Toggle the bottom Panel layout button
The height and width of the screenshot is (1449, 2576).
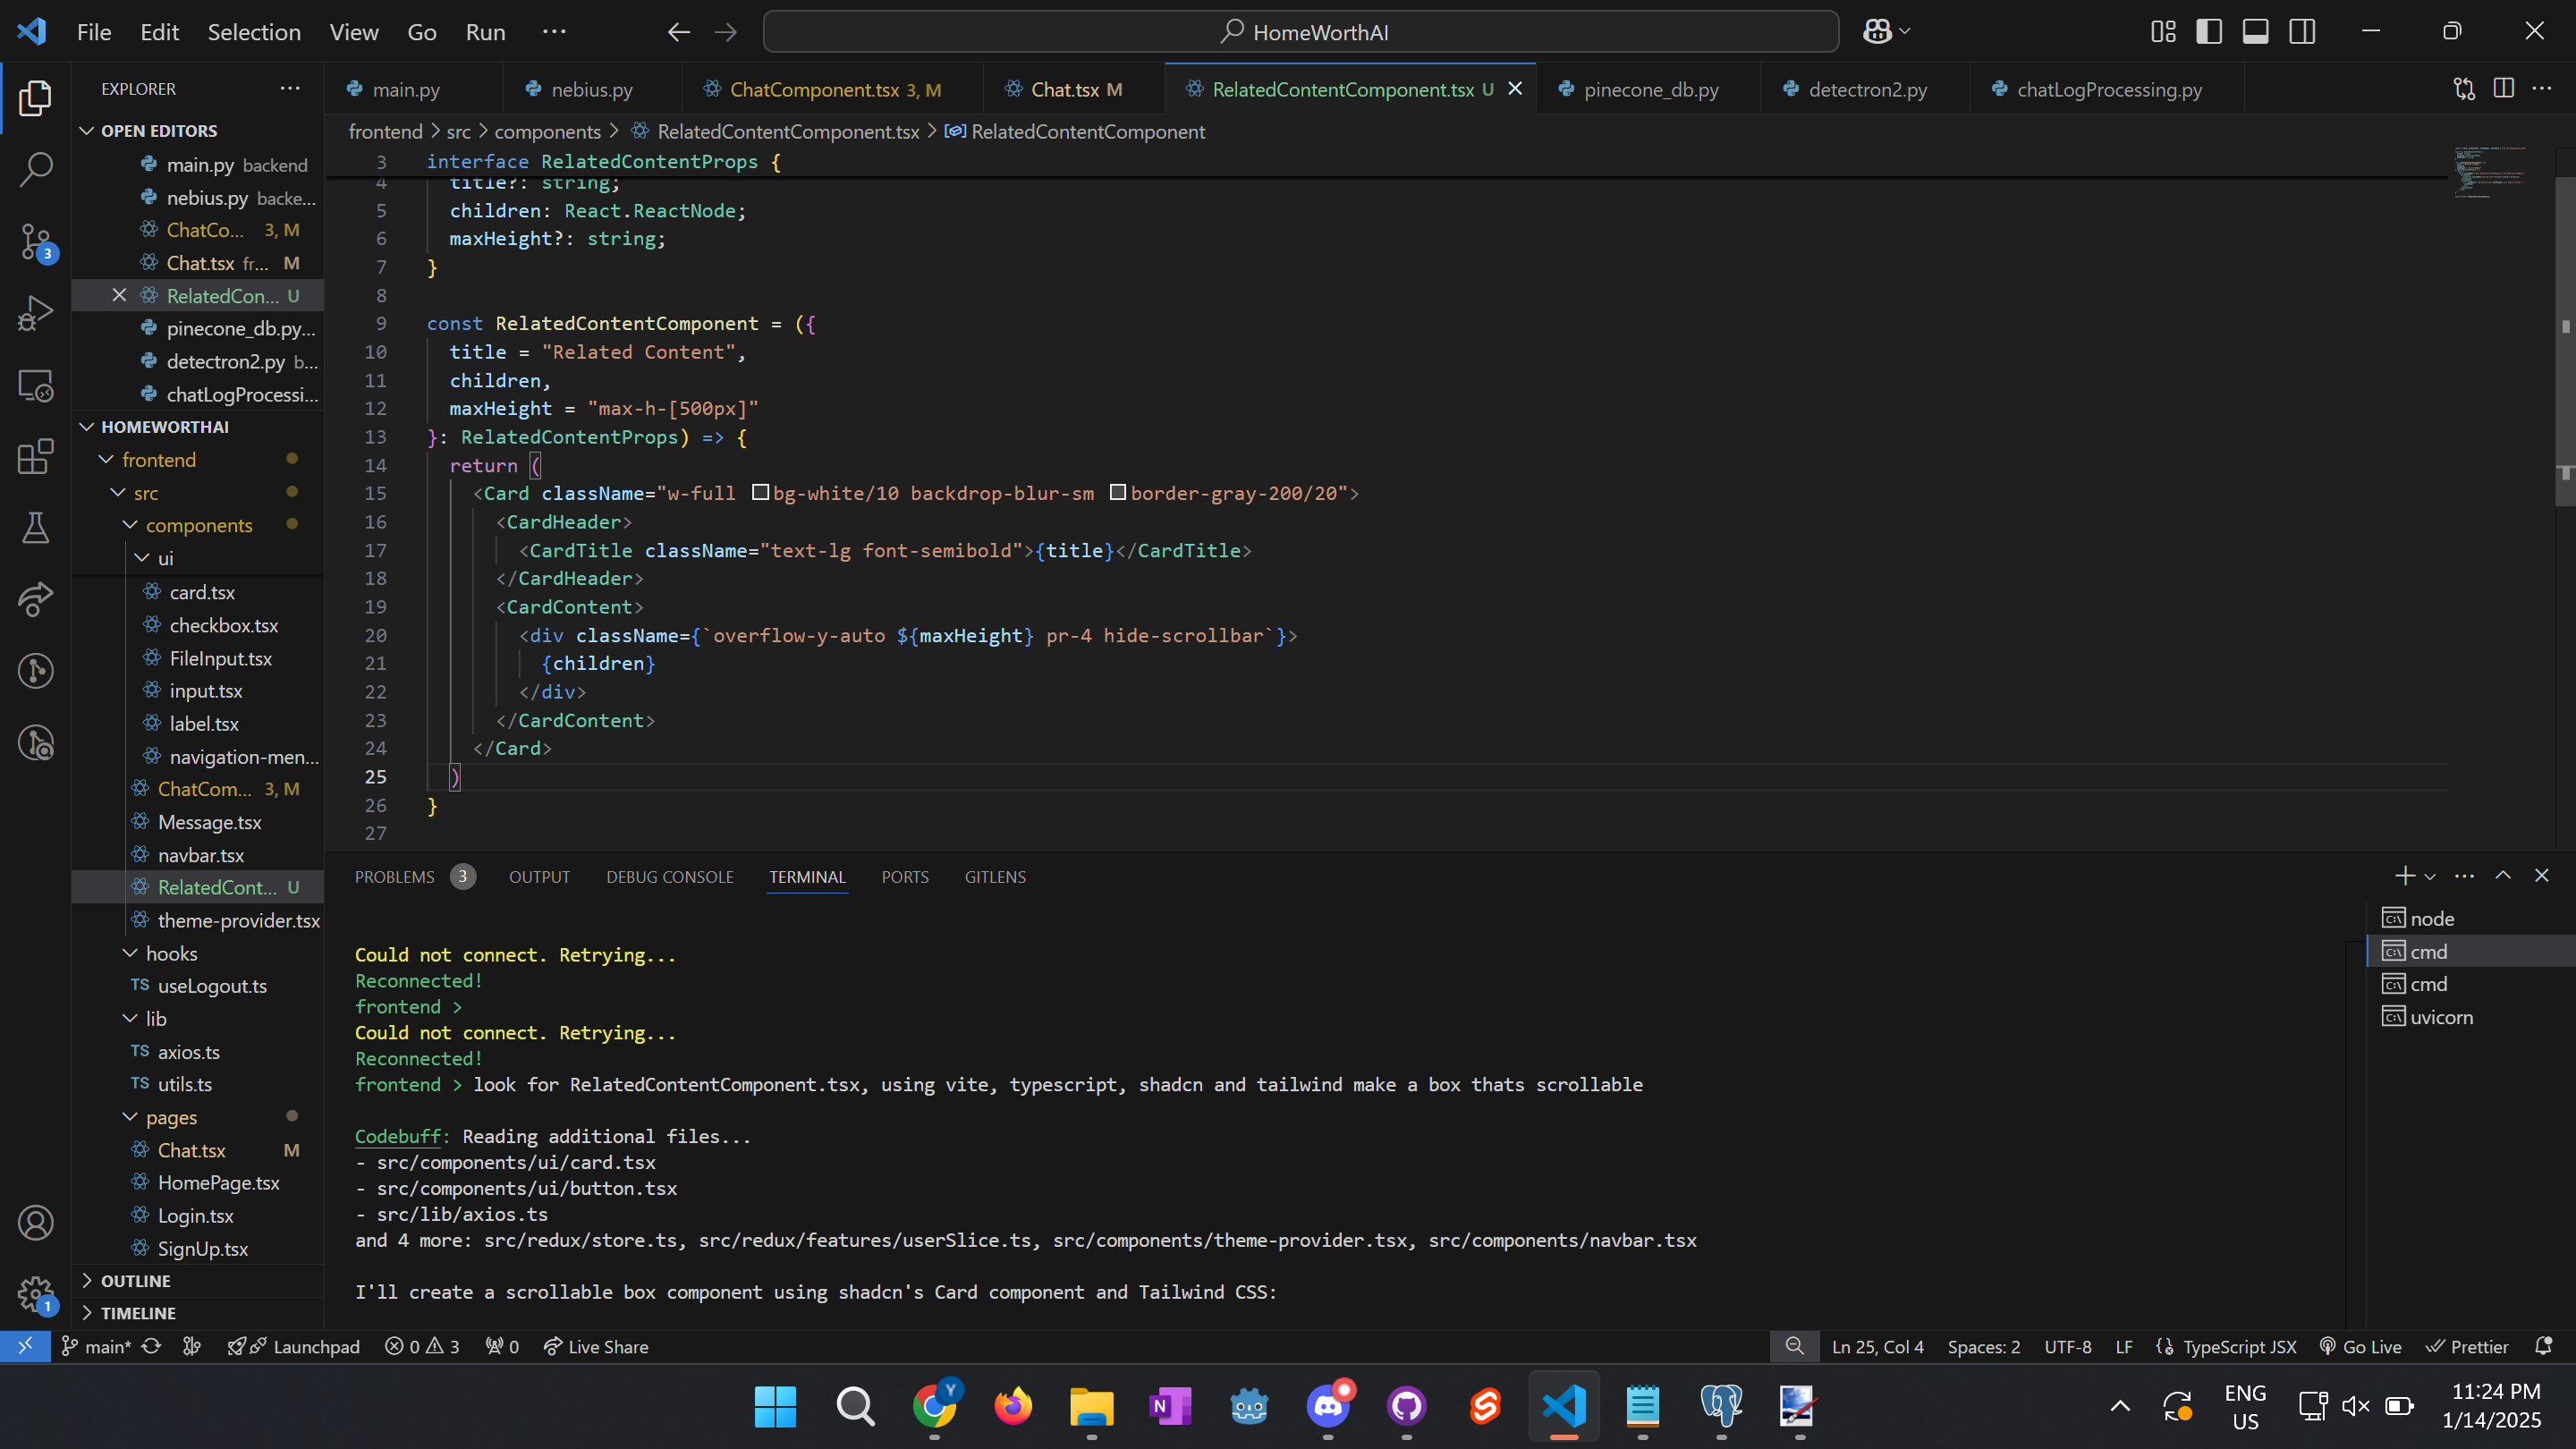(2255, 32)
